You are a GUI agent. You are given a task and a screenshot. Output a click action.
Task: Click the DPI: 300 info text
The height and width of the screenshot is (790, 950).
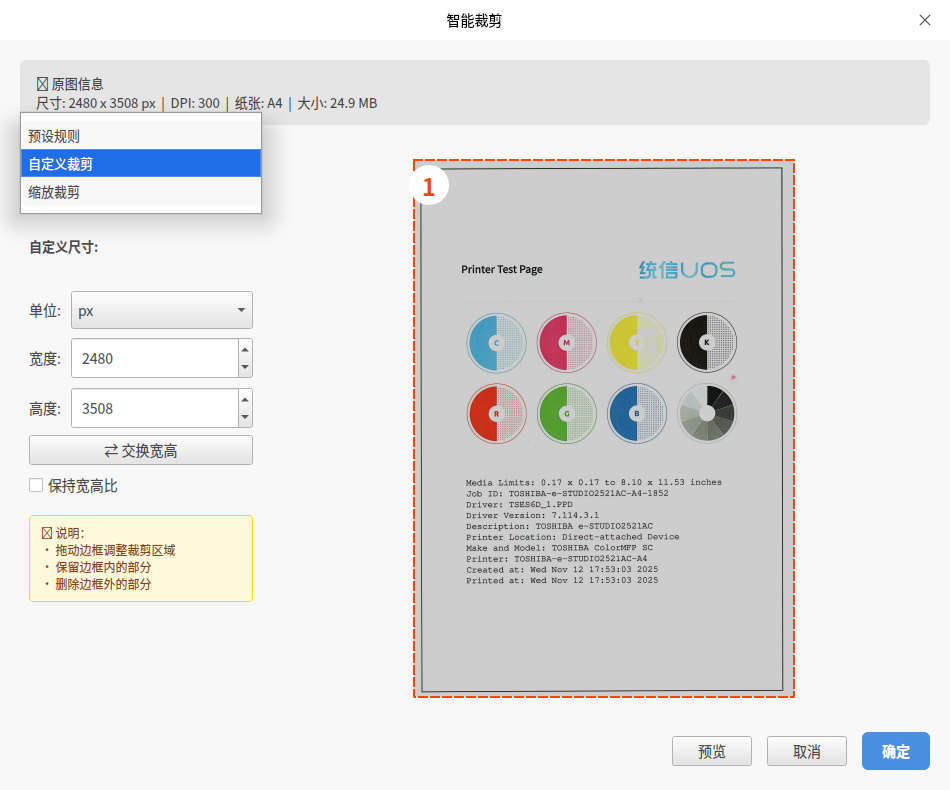pos(195,103)
